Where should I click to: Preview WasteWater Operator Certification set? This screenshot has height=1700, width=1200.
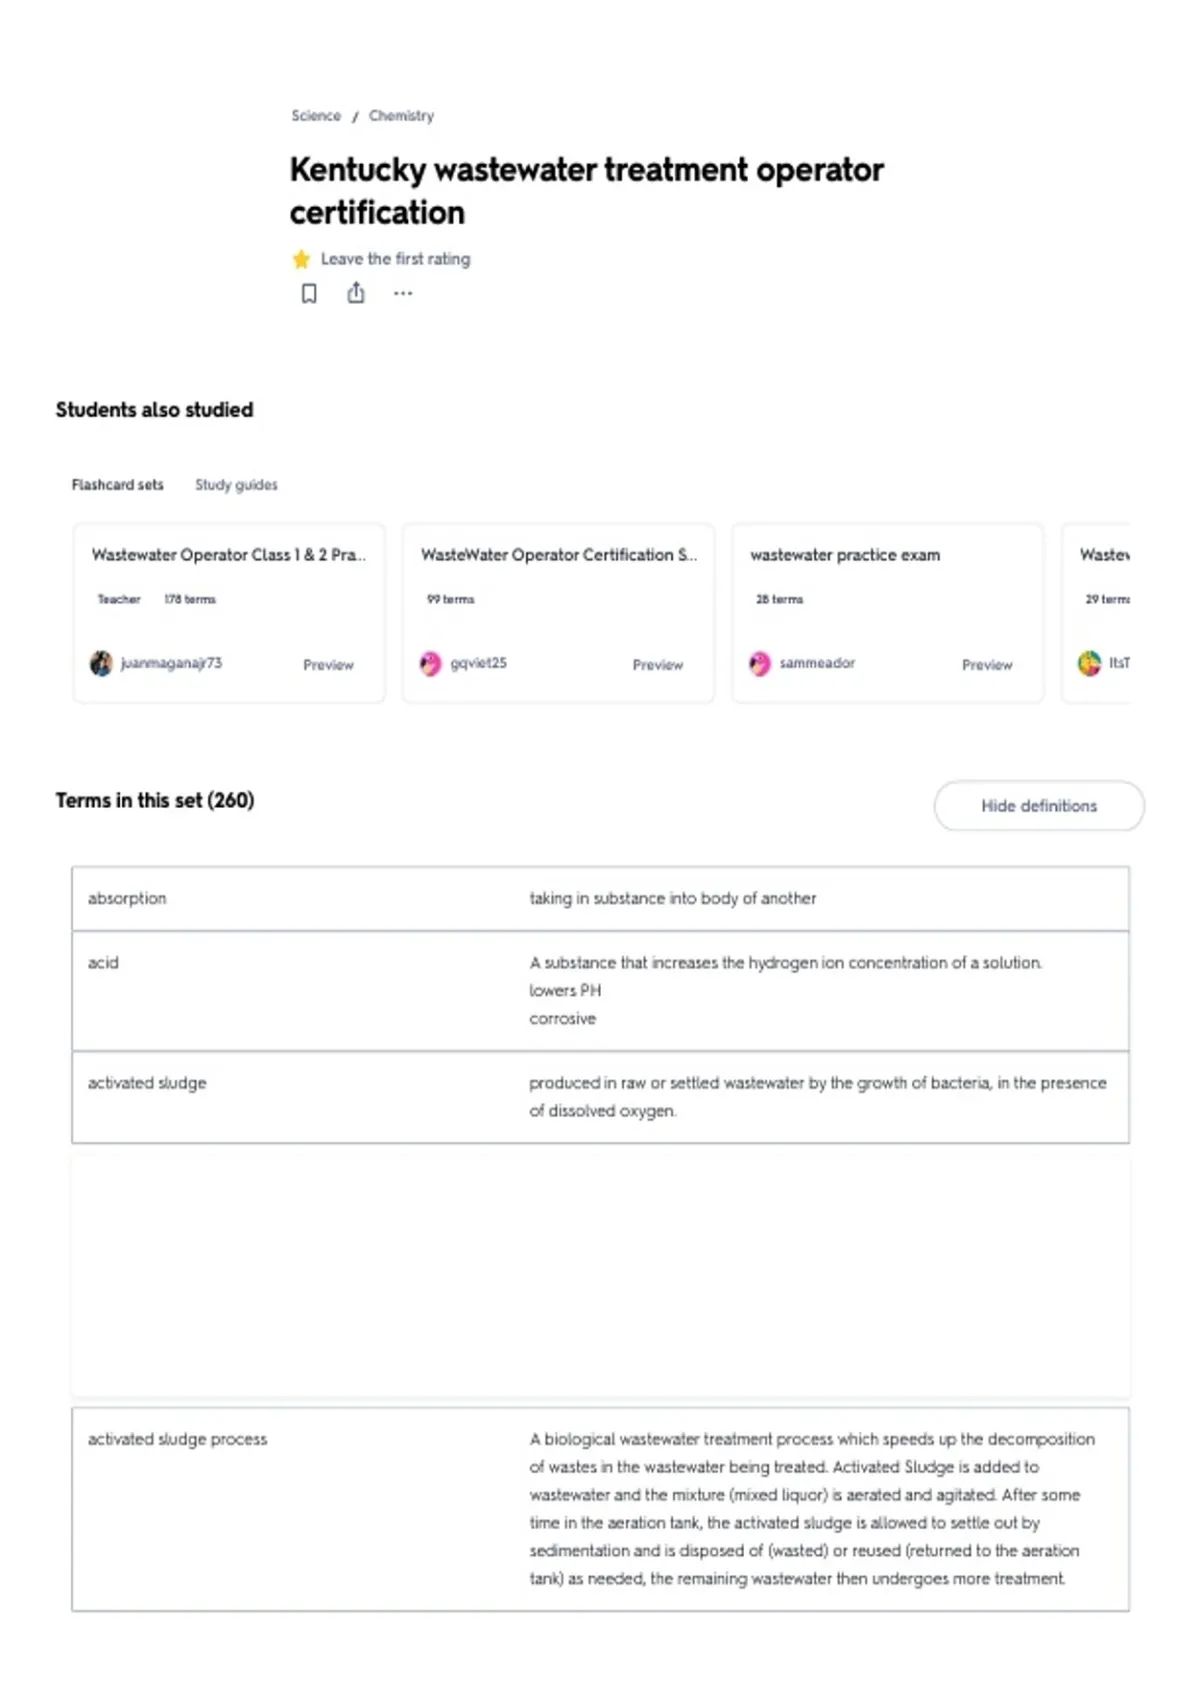[x=657, y=664]
